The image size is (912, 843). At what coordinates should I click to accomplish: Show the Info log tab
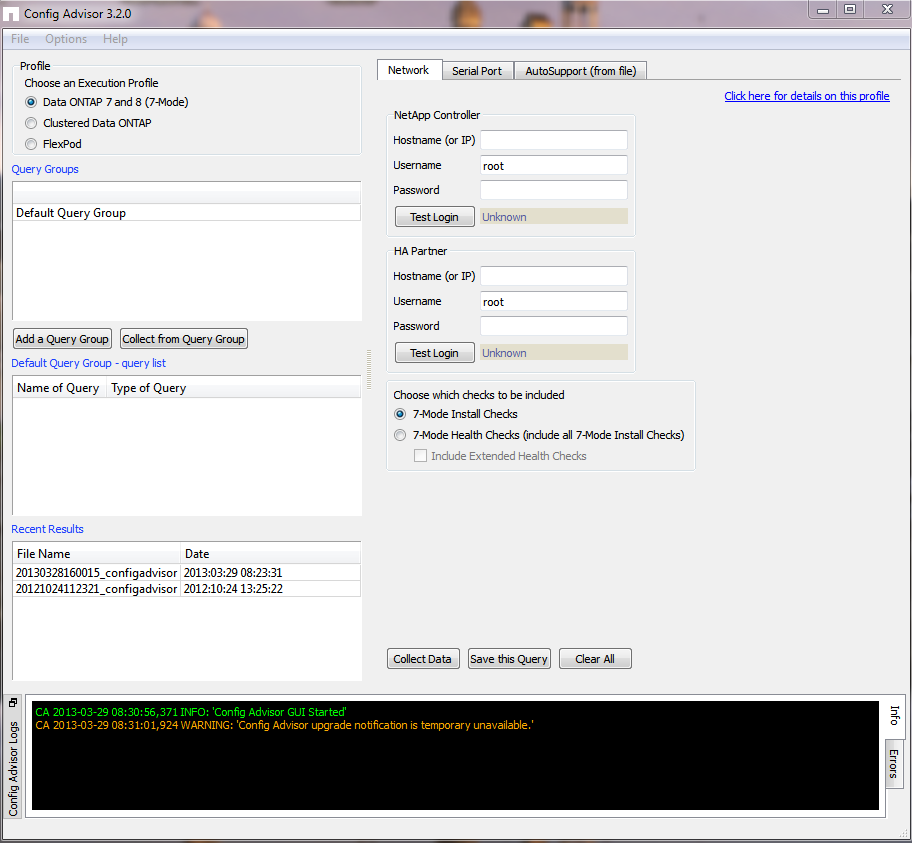[895, 716]
